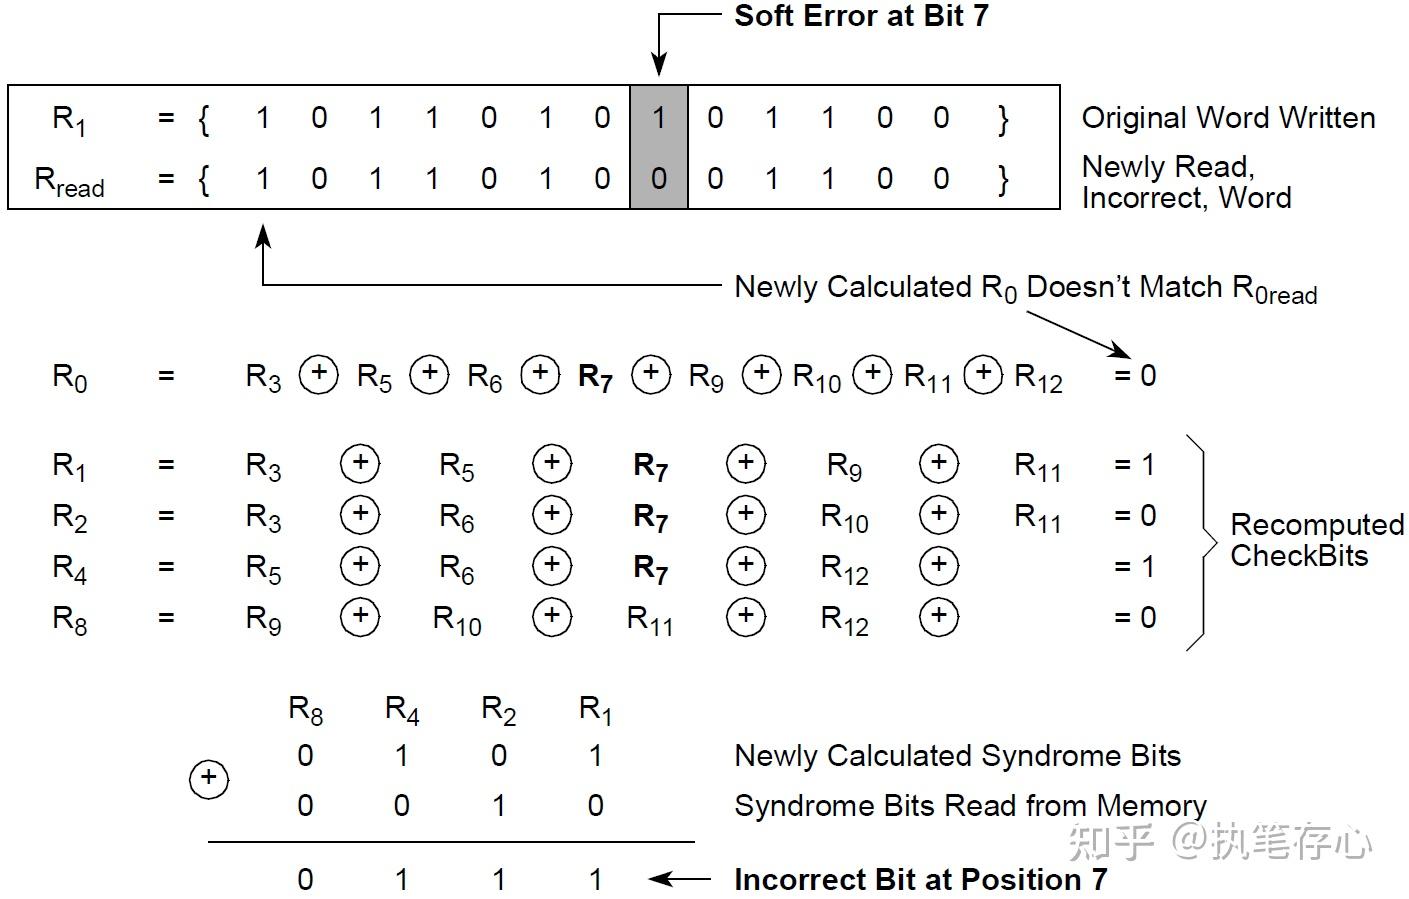Click the XOR symbol between R11 and R12
The image size is (1409, 899).
tap(983, 374)
